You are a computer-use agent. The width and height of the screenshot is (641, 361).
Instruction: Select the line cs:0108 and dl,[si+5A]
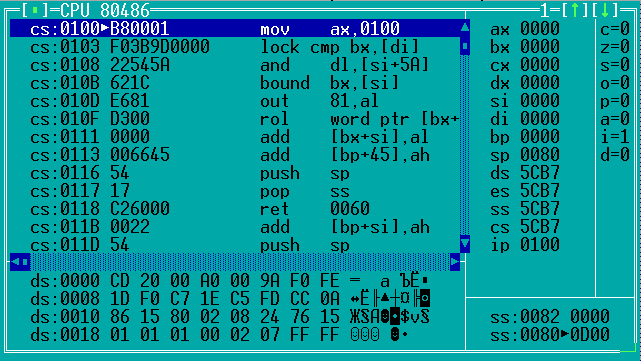click(x=235, y=64)
